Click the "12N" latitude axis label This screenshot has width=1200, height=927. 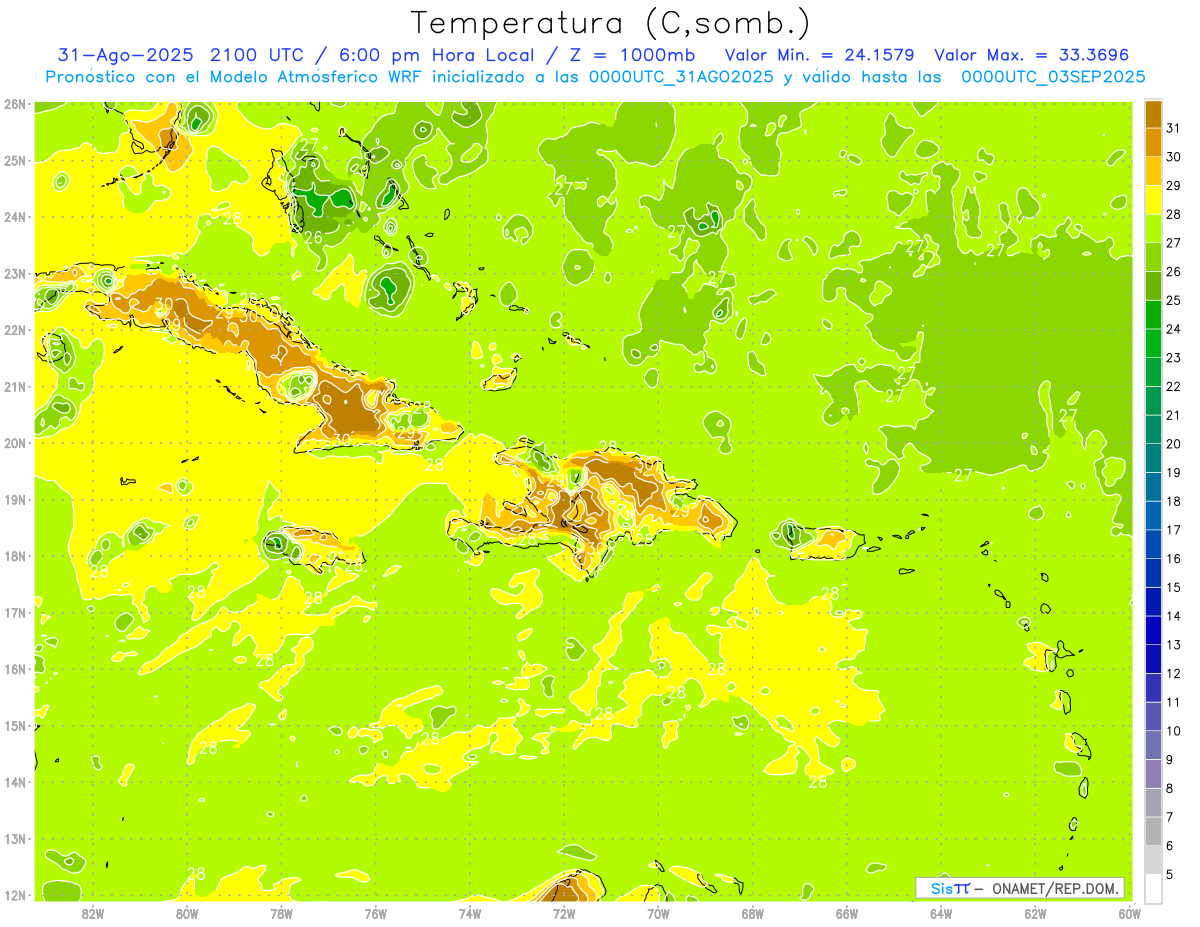click(14, 895)
